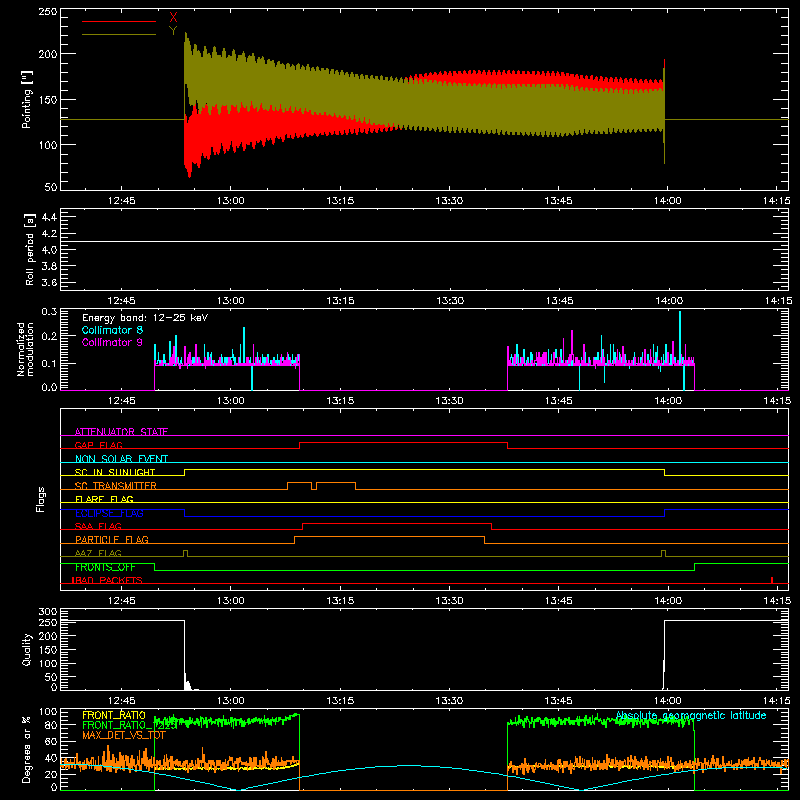The width and height of the screenshot is (800, 800).
Task: Click the 3.6 tick on Roll period axis
Action: (49, 282)
